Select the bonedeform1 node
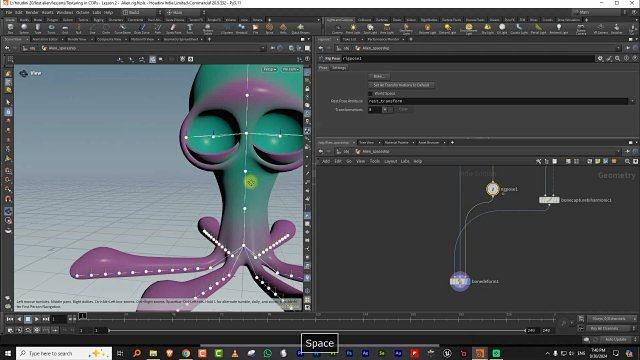Screen dimensions: 640x360 pyautogui.click(x=460, y=281)
